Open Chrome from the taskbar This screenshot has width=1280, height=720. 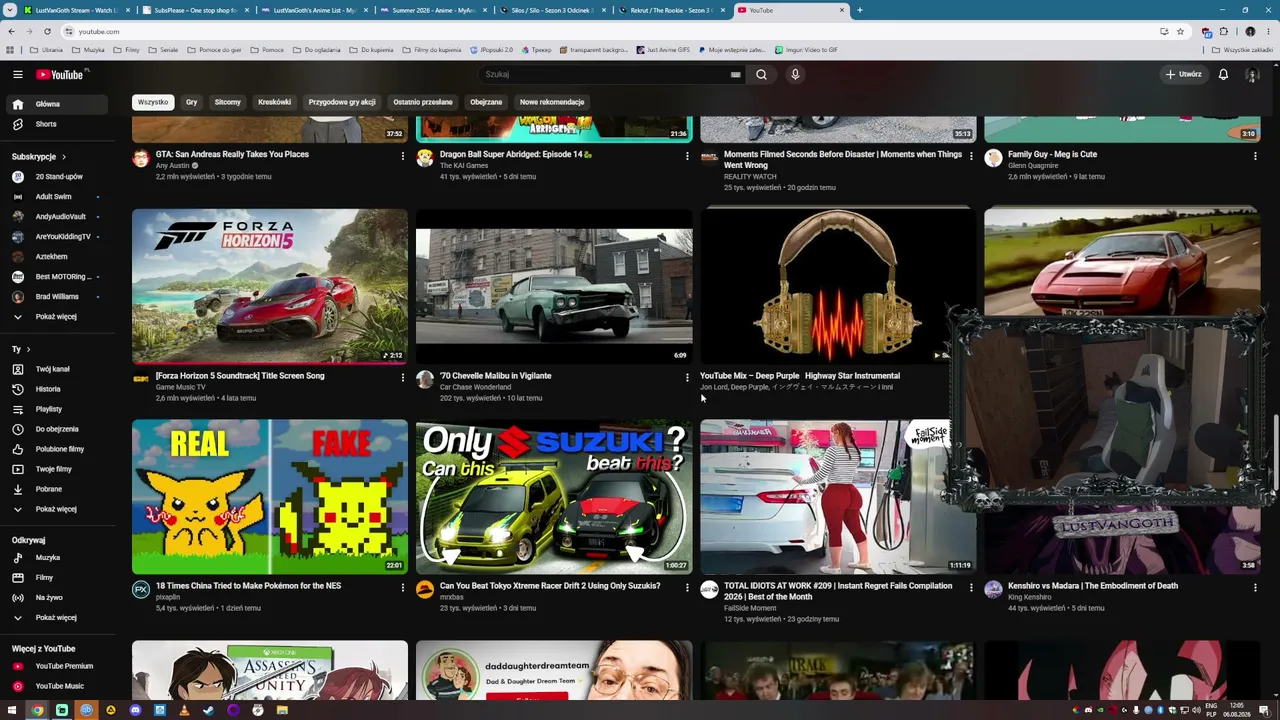click(37, 710)
